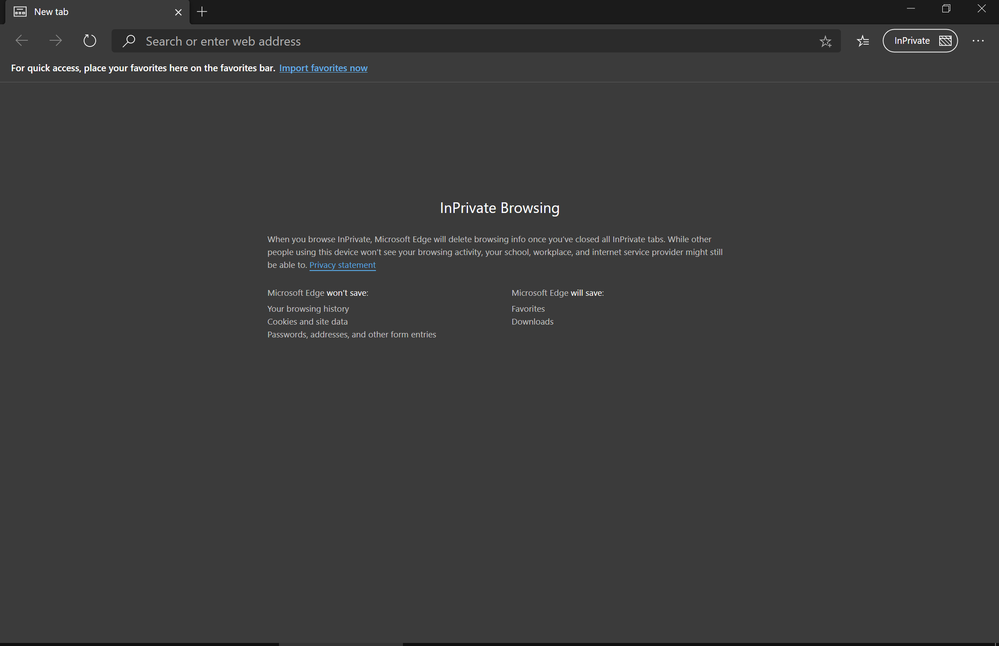Image resolution: width=999 pixels, height=646 pixels.
Task: Refresh the page with reload icon
Action: point(90,41)
